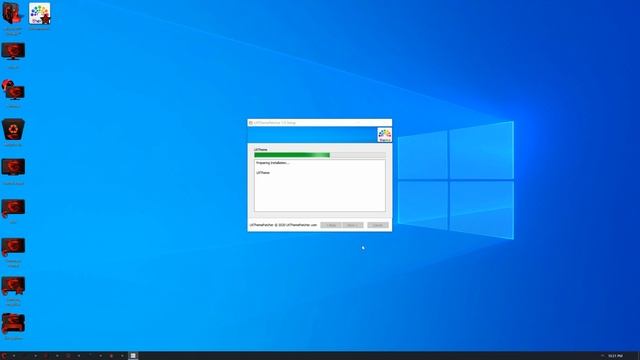This screenshot has height=360, width=640.
Task: Click the green installation progress bar
Action: click(x=320, y=155)
